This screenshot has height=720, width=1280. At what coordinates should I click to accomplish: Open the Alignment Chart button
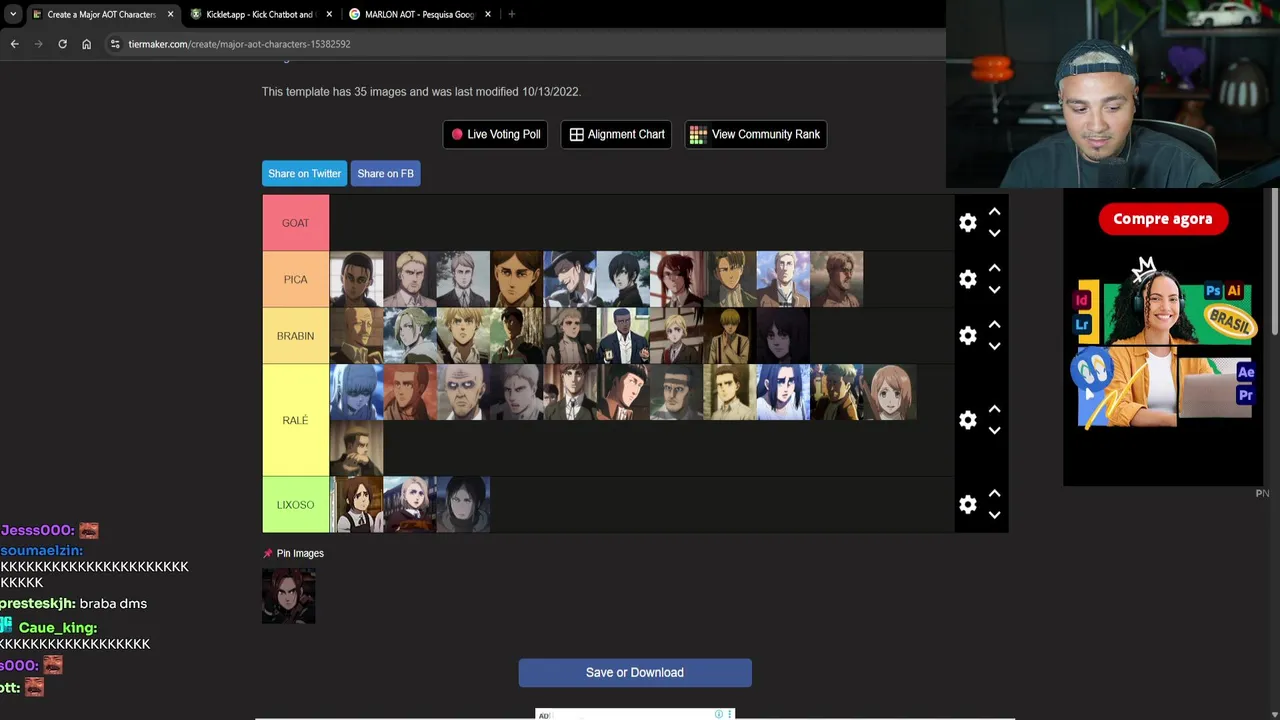(617, 134)
